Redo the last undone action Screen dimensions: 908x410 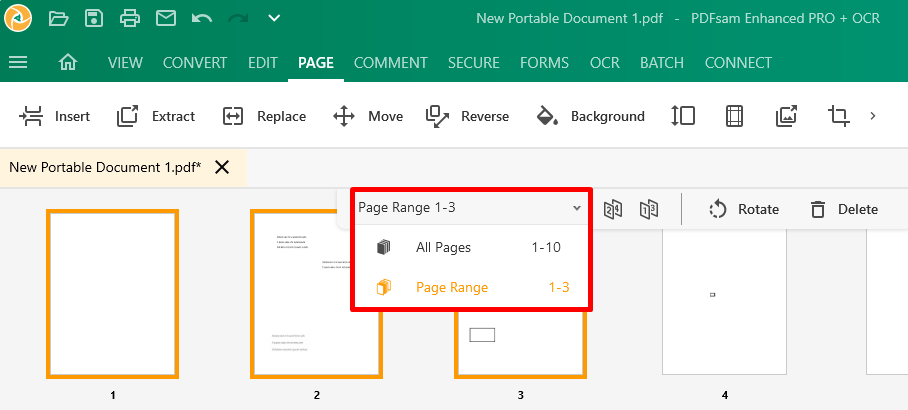238,19
